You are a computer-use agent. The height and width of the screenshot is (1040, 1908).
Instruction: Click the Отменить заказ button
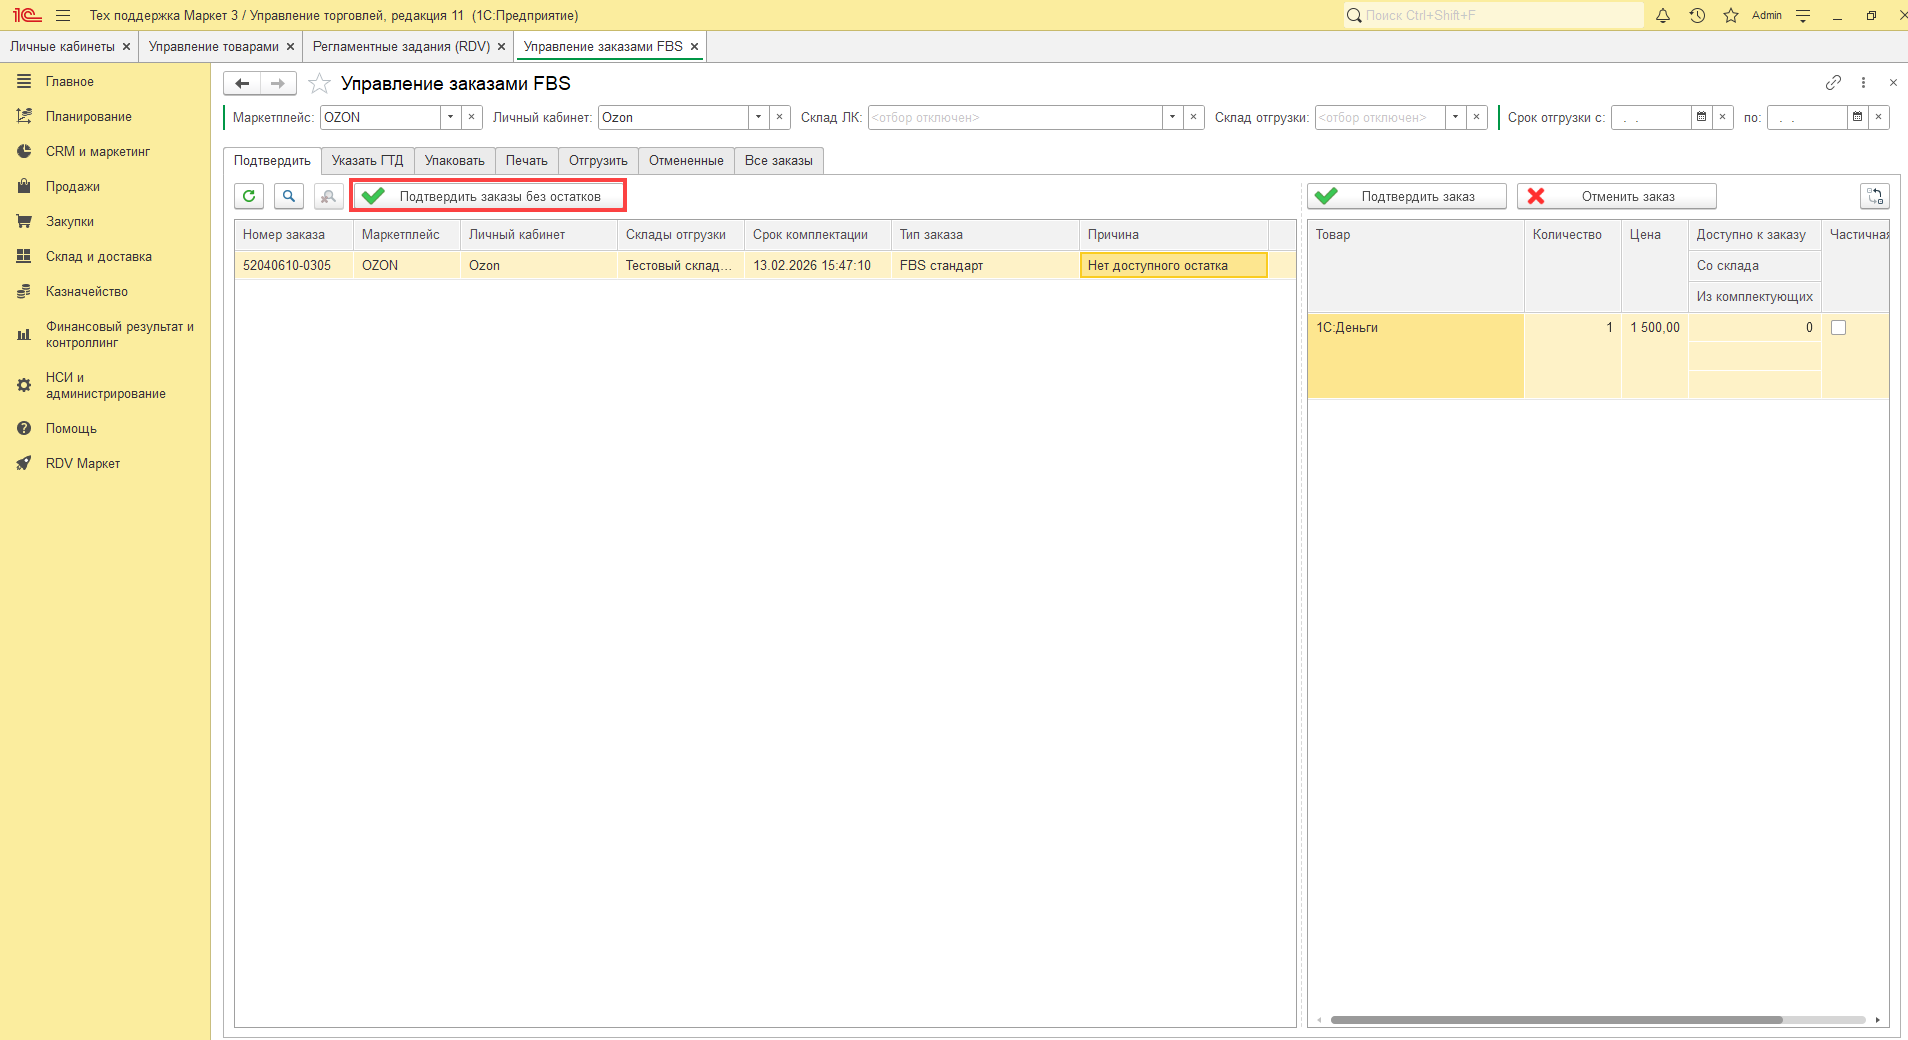[x=1616, y=196]
